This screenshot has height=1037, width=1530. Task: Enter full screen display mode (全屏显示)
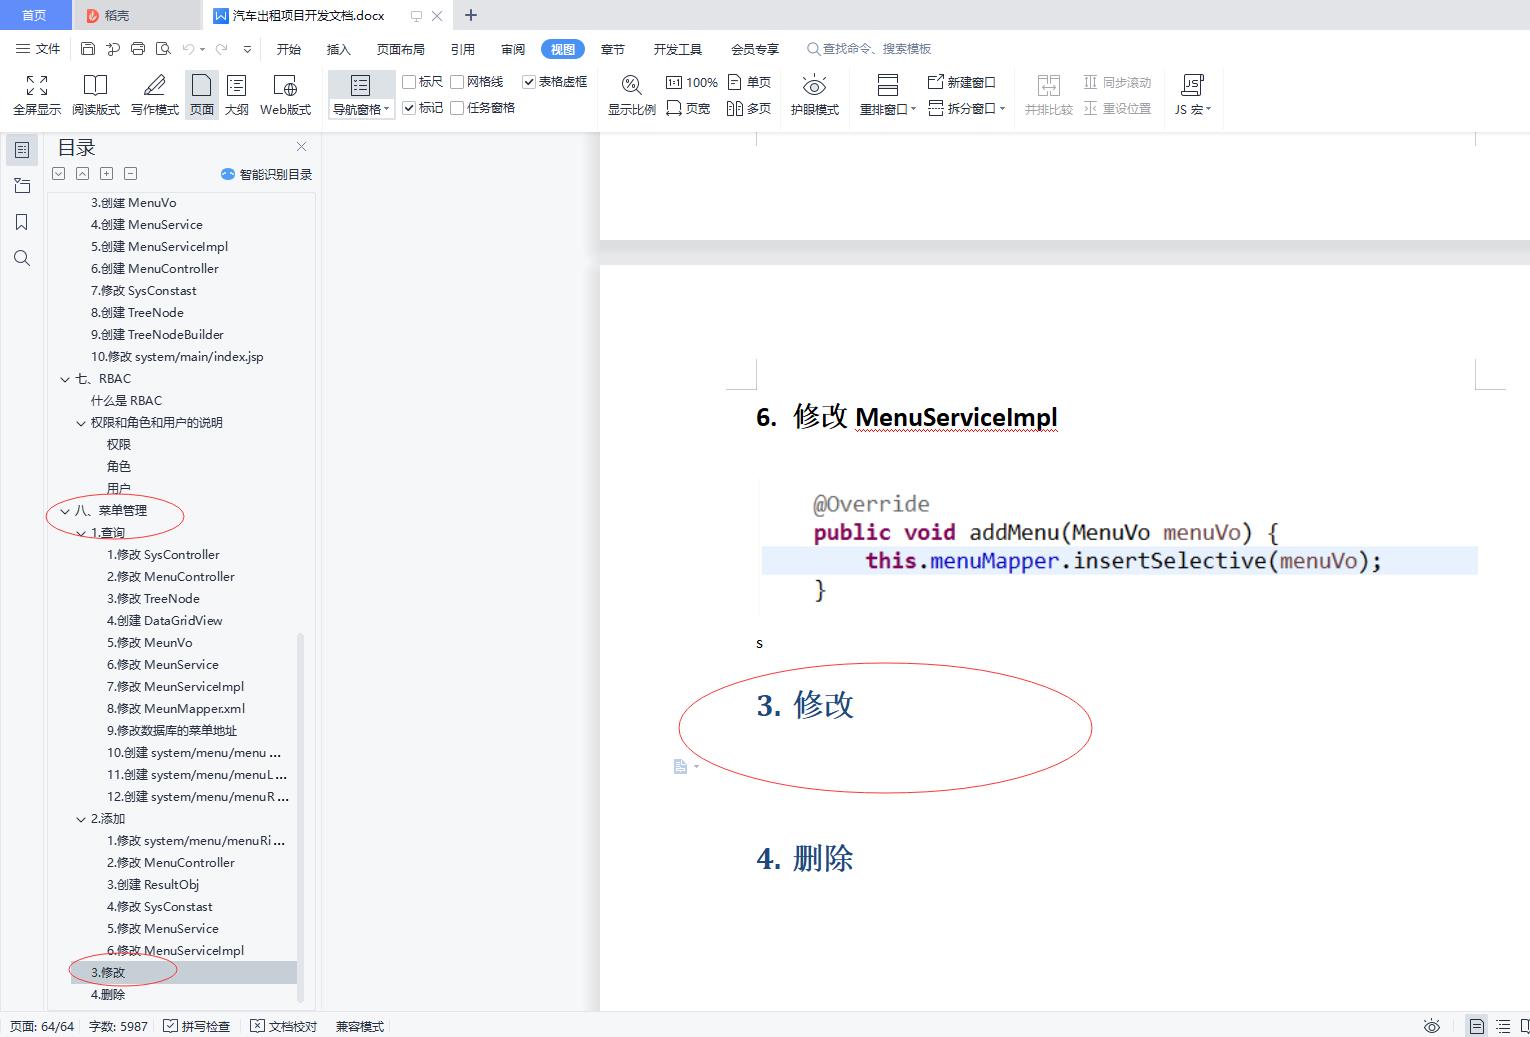pyautogui.click(x=37, y=95)
